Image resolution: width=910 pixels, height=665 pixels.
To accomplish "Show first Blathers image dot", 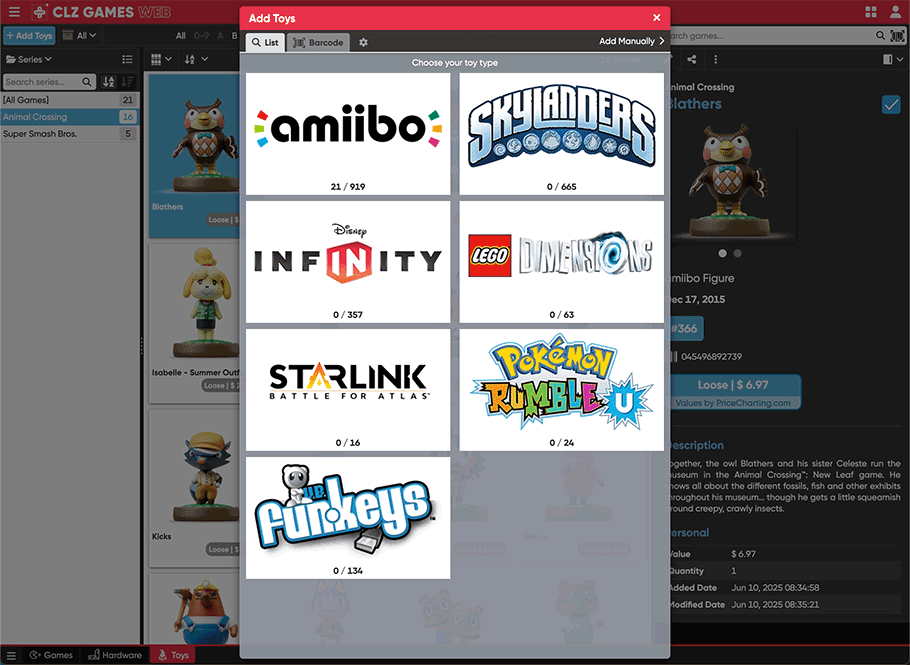I will (x=723, y=253).
